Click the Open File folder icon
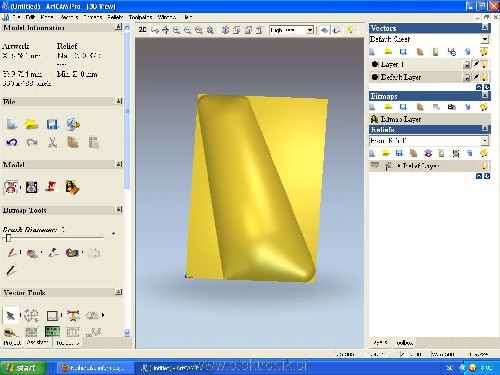This screenshot has width=500, height=375. pos(32,124)
